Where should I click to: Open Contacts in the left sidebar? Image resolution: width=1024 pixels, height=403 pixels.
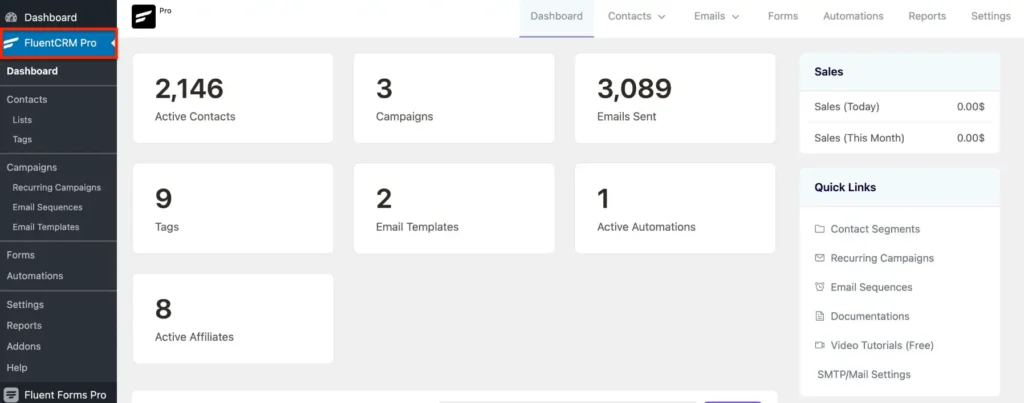coord(27,99)
